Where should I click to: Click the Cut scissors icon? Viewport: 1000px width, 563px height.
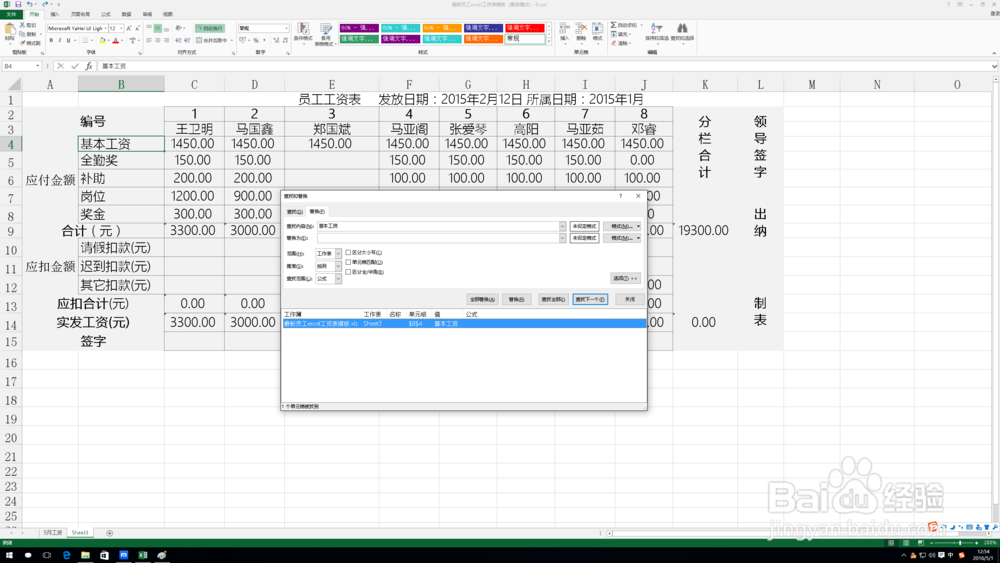(x=22, y=25)
